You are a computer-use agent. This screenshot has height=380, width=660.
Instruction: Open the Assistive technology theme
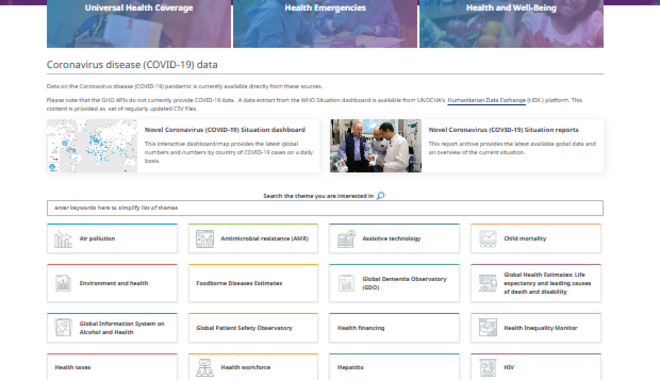394,239
